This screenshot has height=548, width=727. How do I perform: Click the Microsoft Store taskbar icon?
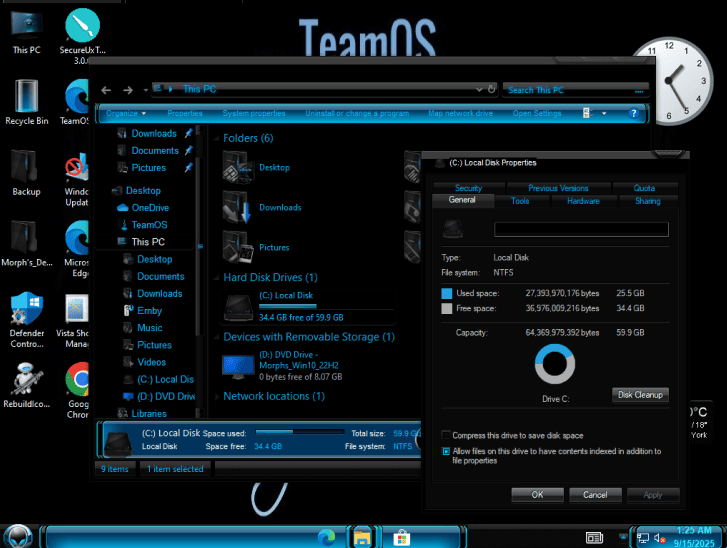402,537
